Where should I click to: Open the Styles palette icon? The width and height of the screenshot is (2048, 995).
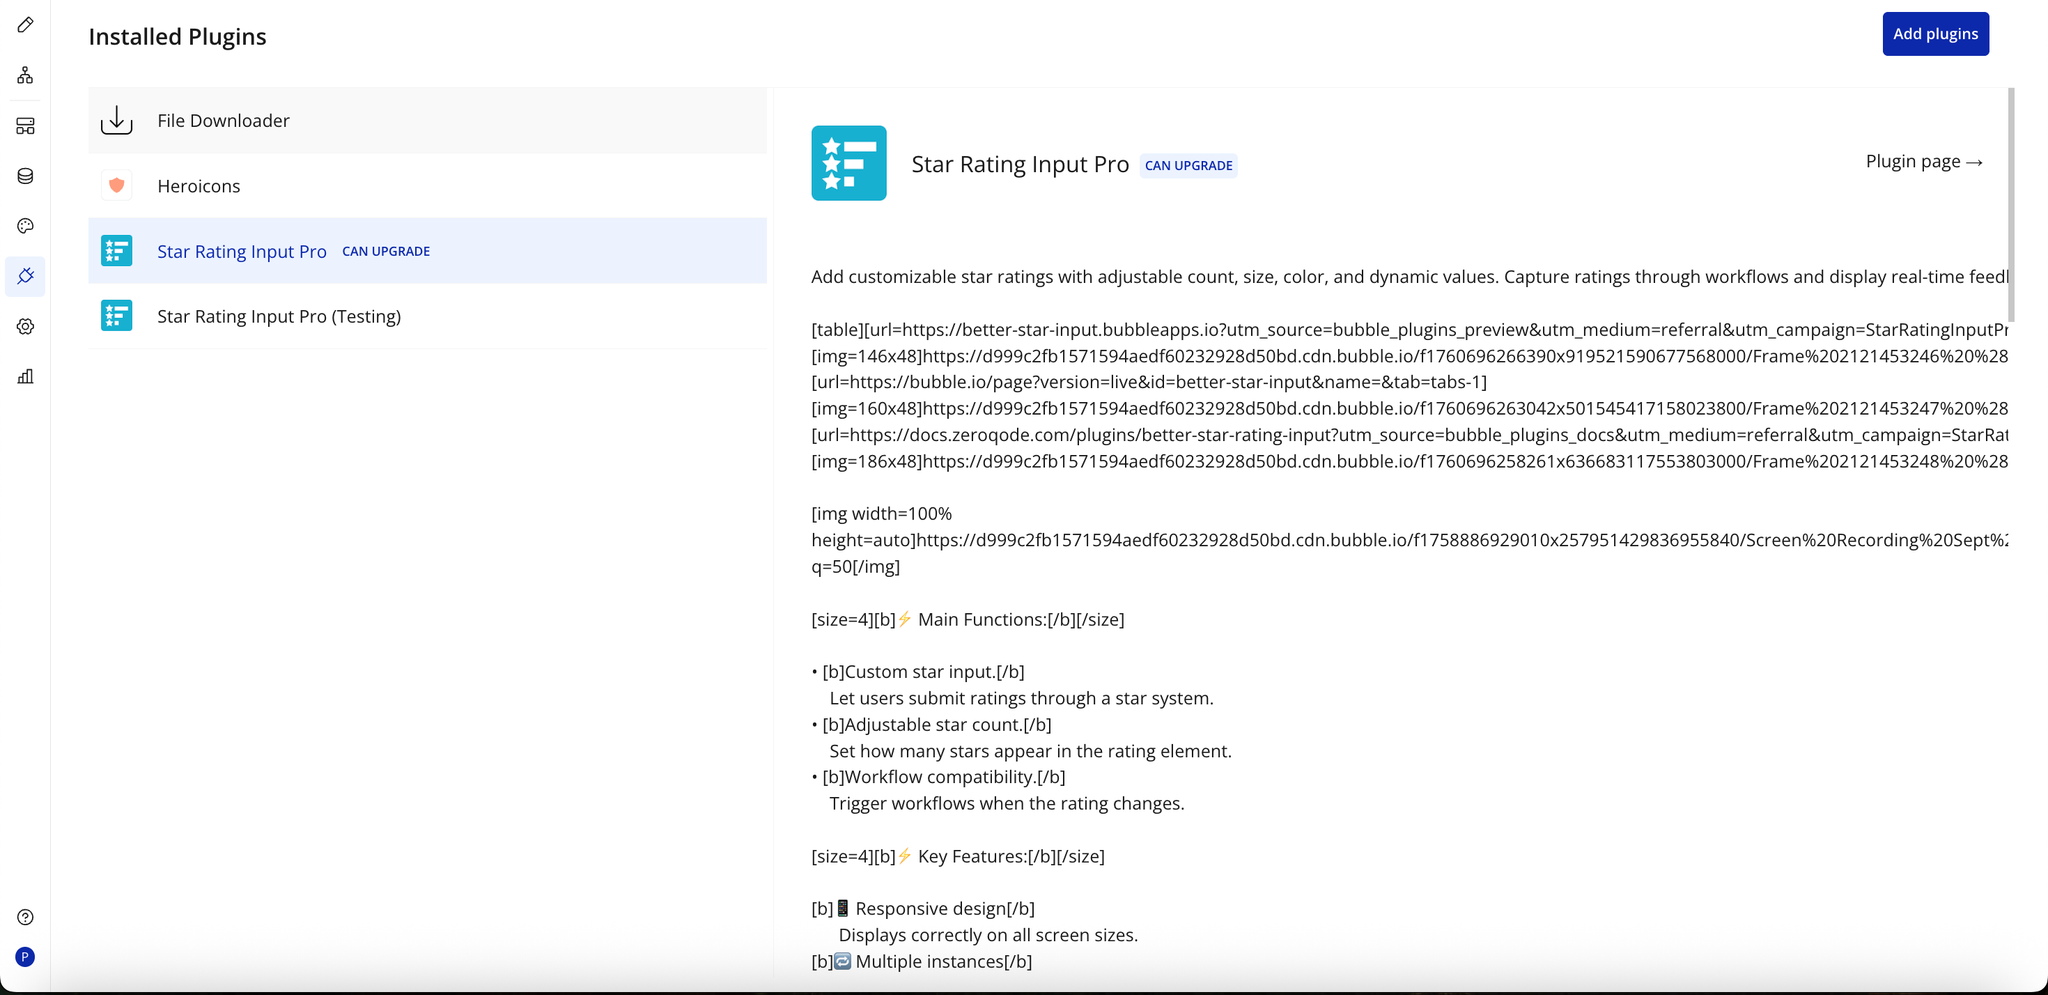(x=25, y=226)
